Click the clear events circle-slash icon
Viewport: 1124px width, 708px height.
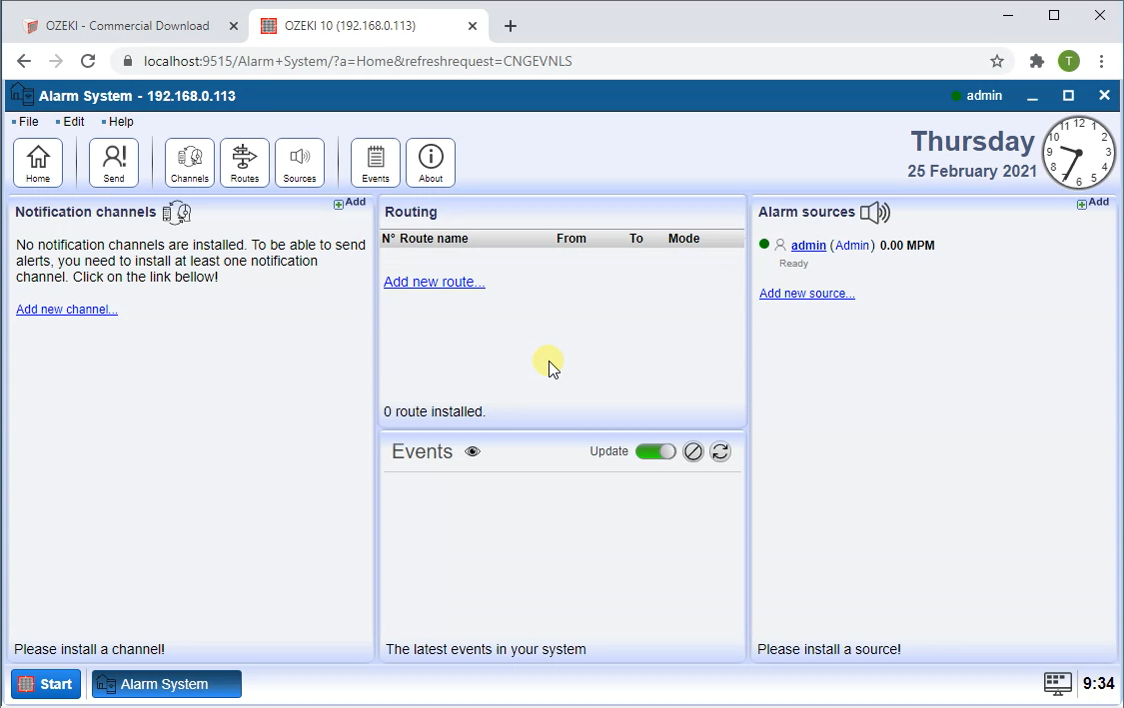point(693,451)
